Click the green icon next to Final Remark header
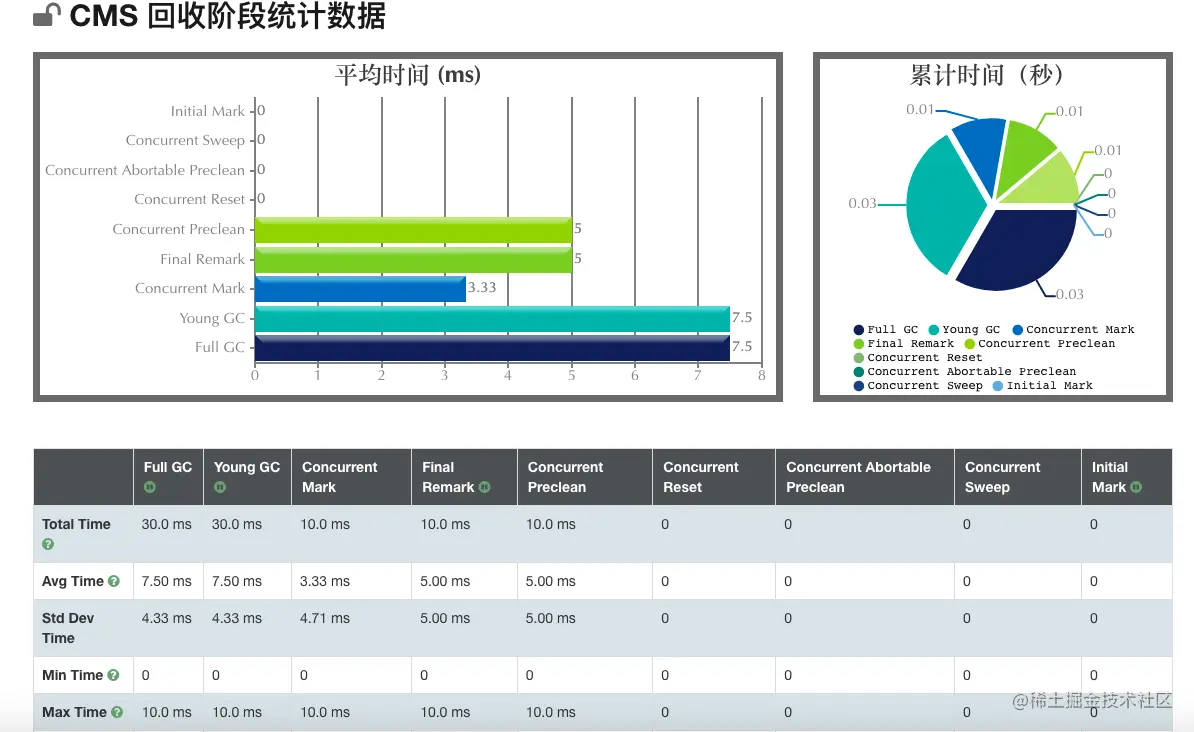 484,487
